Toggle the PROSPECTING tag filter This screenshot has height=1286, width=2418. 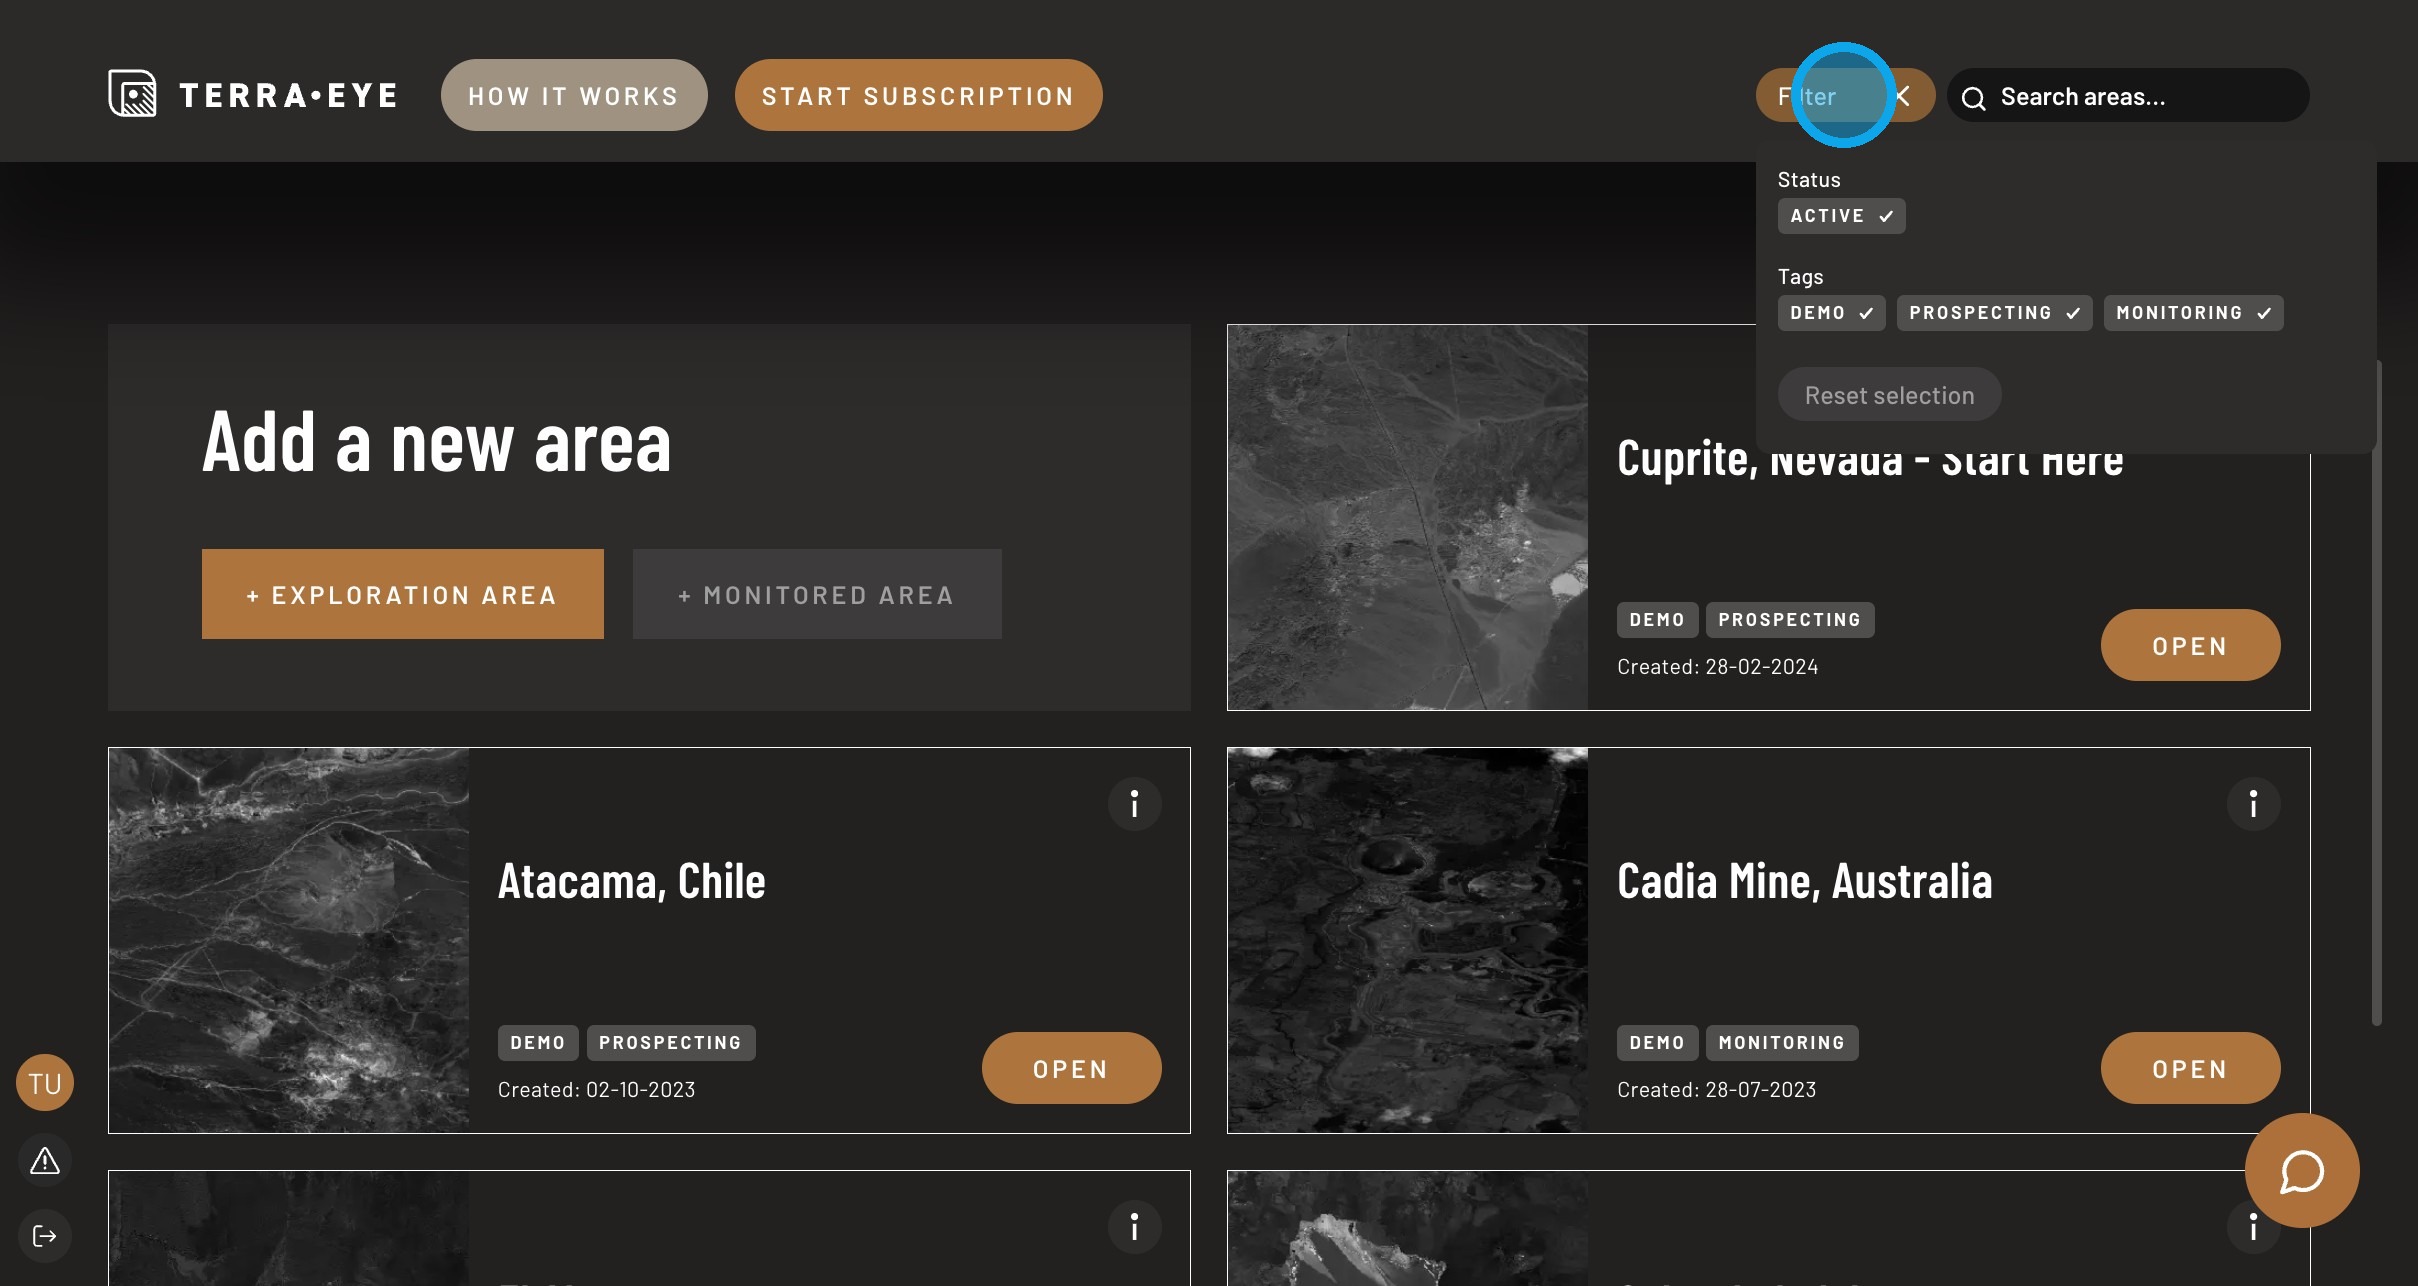pyautogui.click(x=1993, y=313)
